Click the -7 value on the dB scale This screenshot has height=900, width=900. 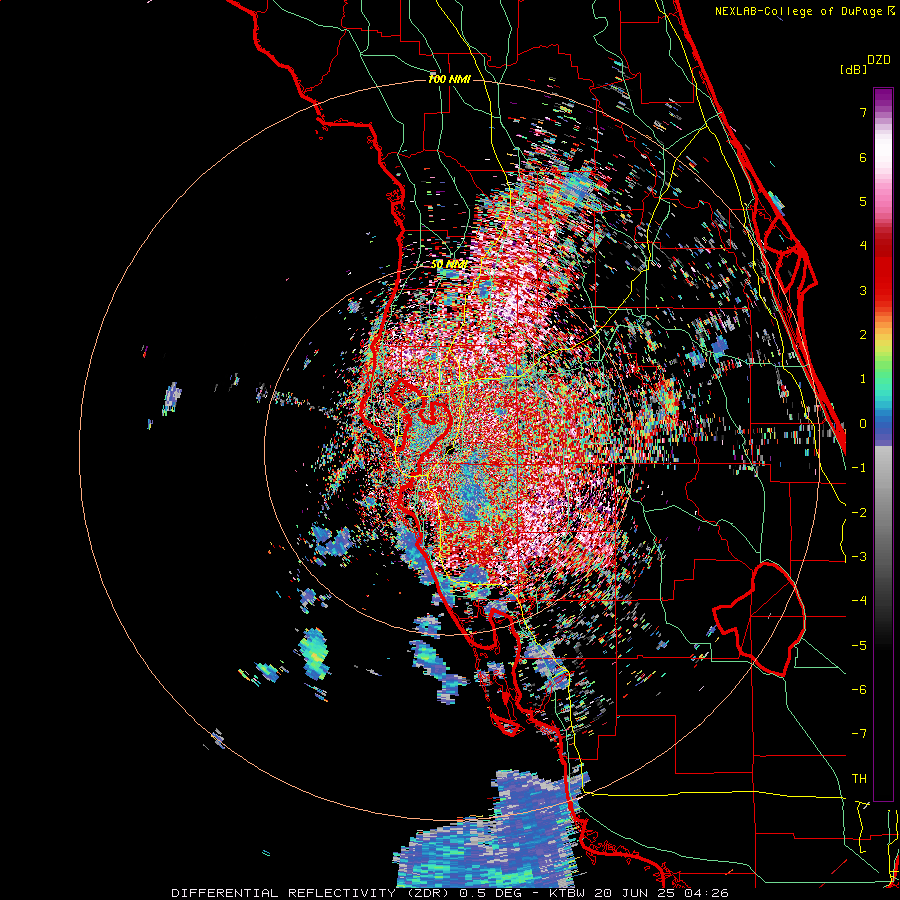859,734
